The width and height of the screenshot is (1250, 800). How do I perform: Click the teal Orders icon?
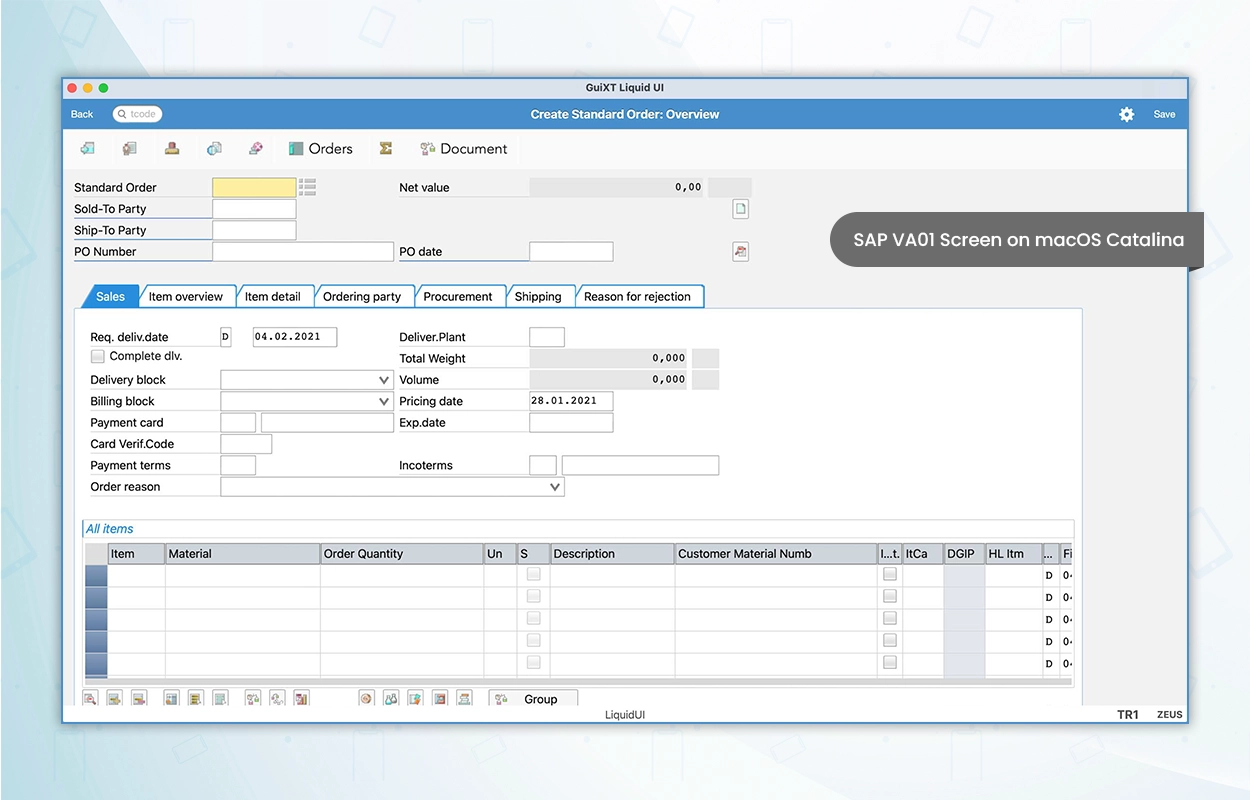pyautogui.click(x=296, y=148)
